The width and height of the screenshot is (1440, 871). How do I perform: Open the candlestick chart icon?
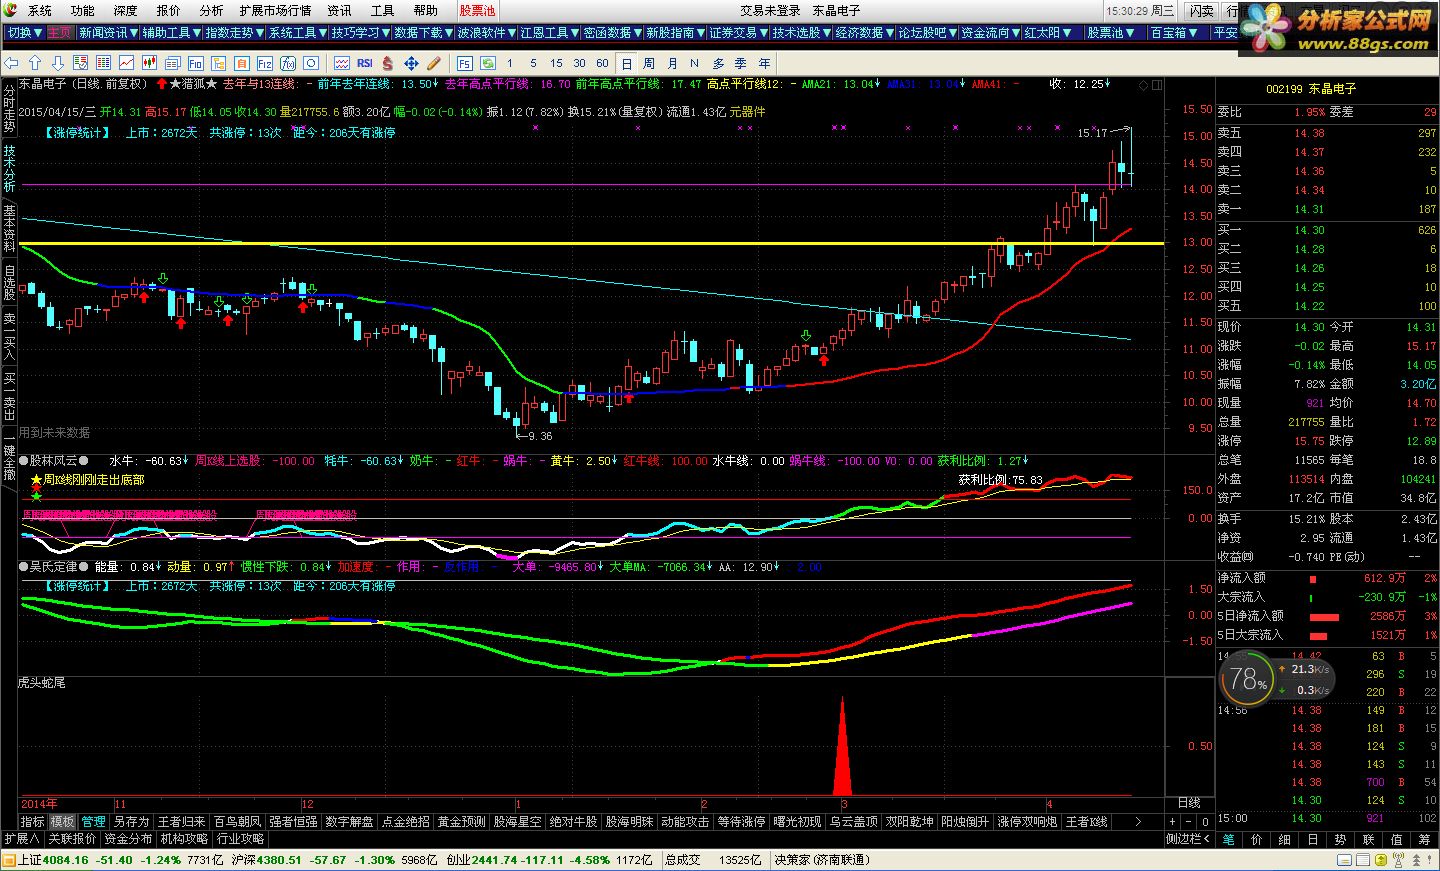tap(149, 63)
